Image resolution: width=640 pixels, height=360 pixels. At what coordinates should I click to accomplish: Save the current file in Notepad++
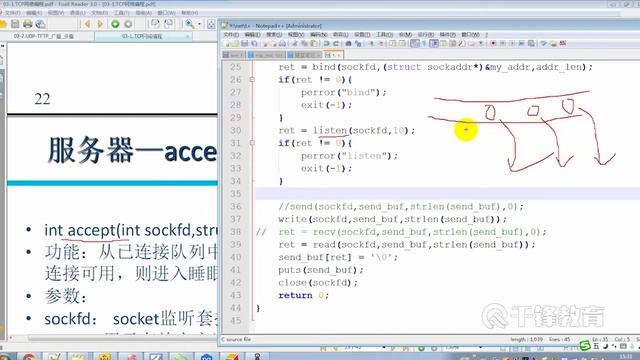point(244,43)
